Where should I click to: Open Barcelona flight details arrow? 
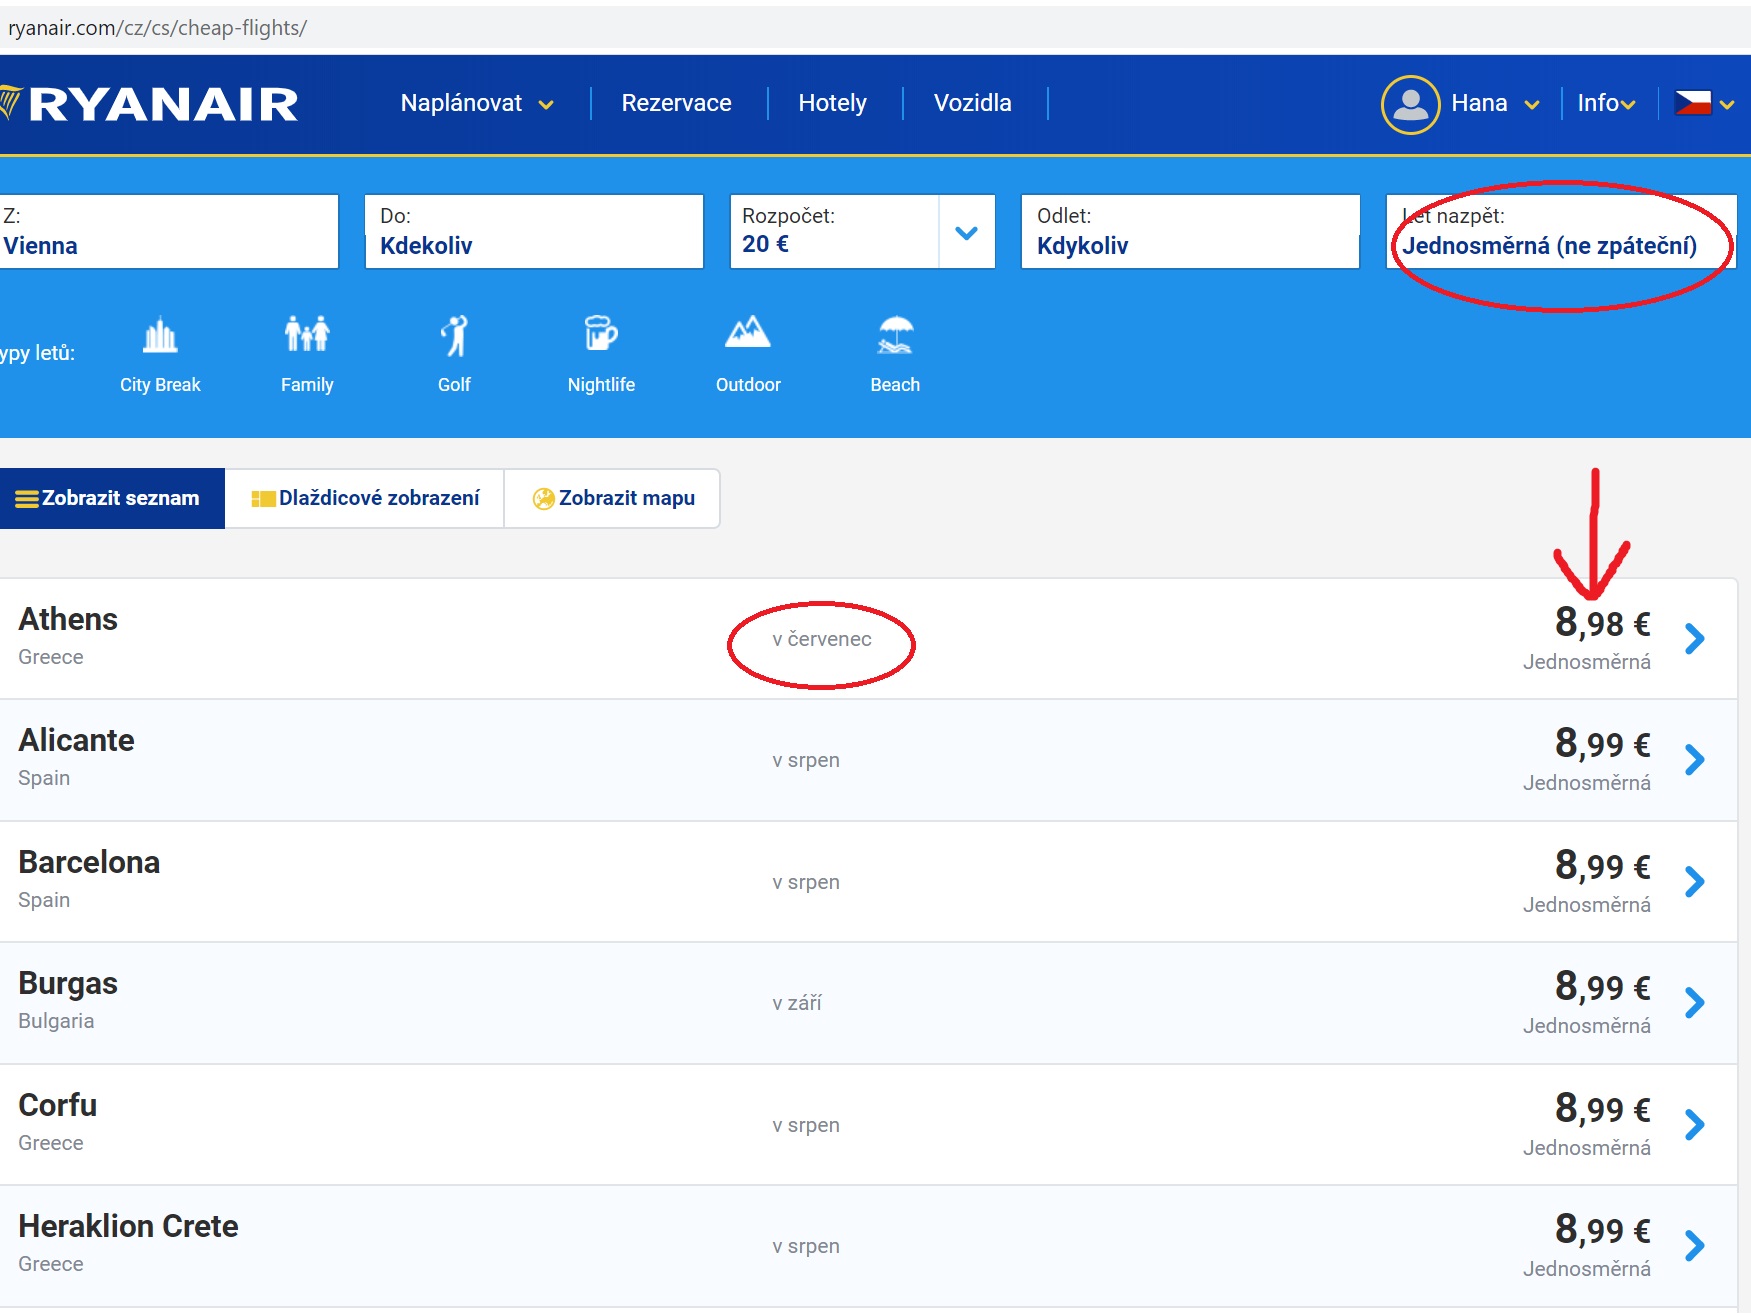coord(1694,882)
